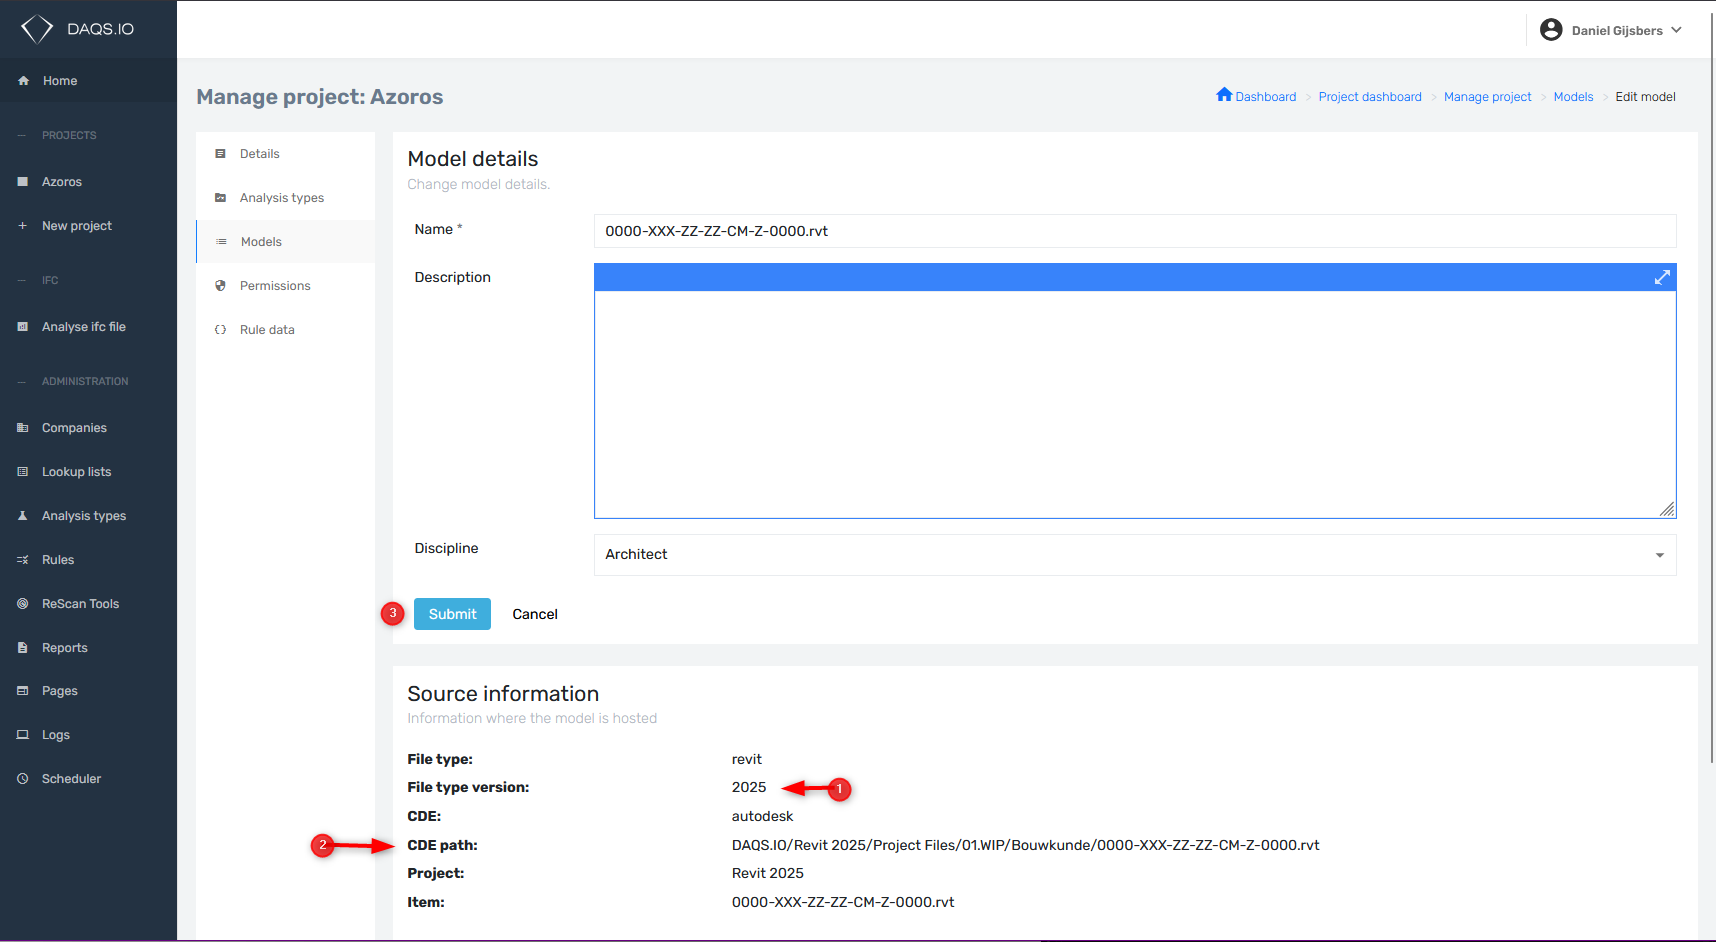Image resolution: width=1716 pixels, height=942 pixels.
Task: Open the Rule data menu item
Action: [286, 330]
